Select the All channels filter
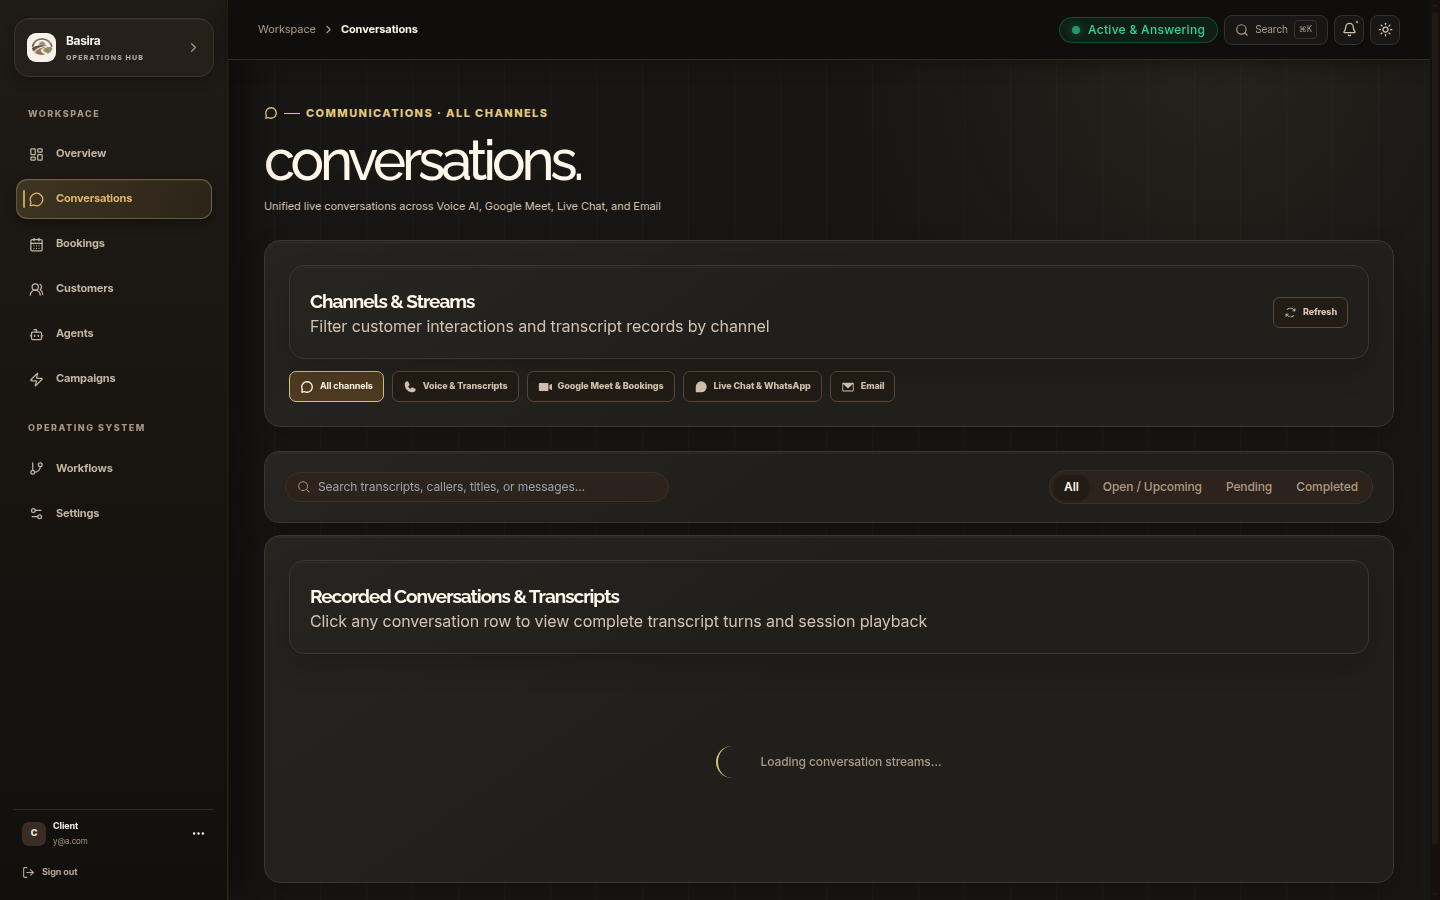The height and width of the screenshot is (900, 1440). tap(336, 386)
